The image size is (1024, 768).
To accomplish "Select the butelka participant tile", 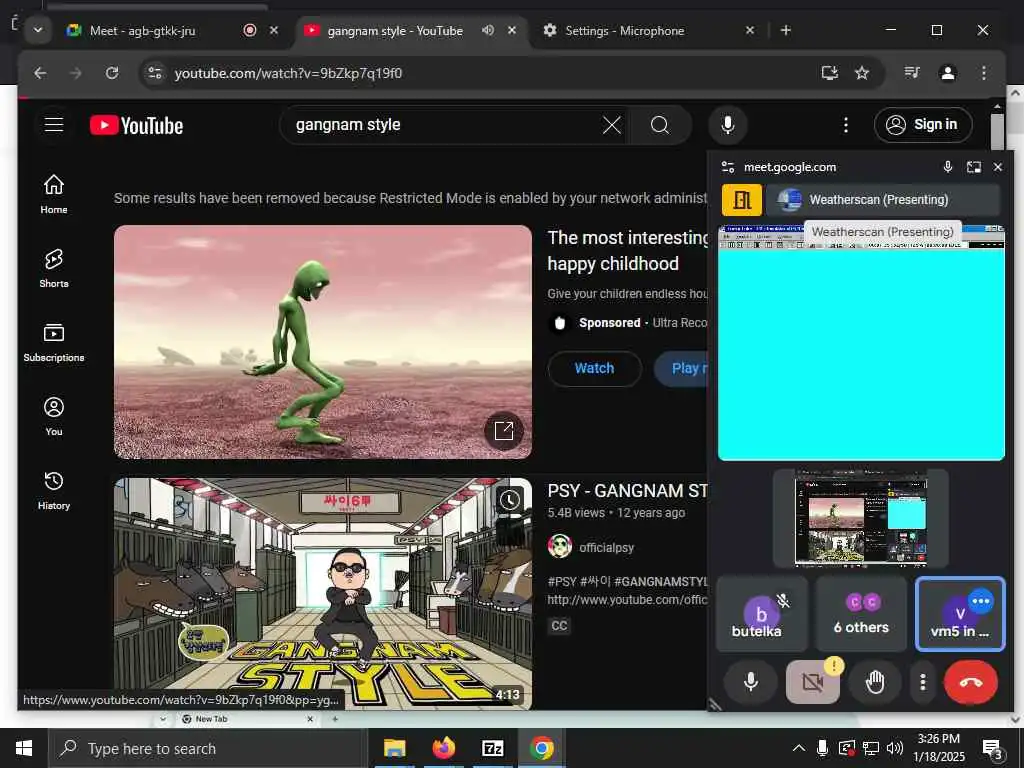I will (761, 614).
